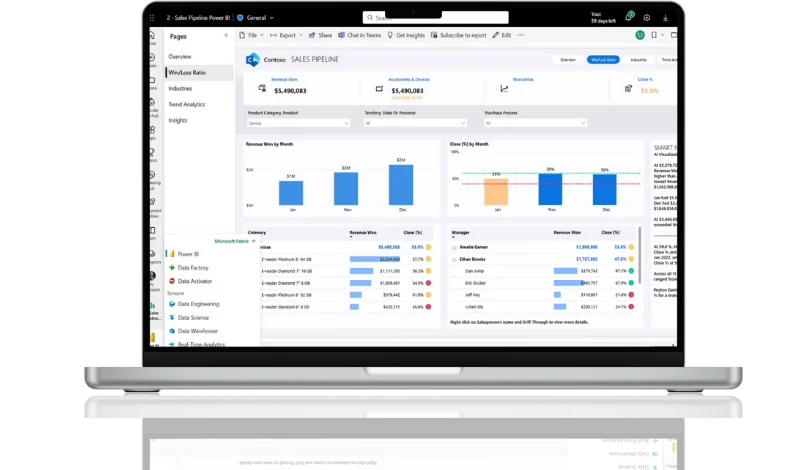Click the green refresh icon
This screenshot has height=470, width=800.
640,35
